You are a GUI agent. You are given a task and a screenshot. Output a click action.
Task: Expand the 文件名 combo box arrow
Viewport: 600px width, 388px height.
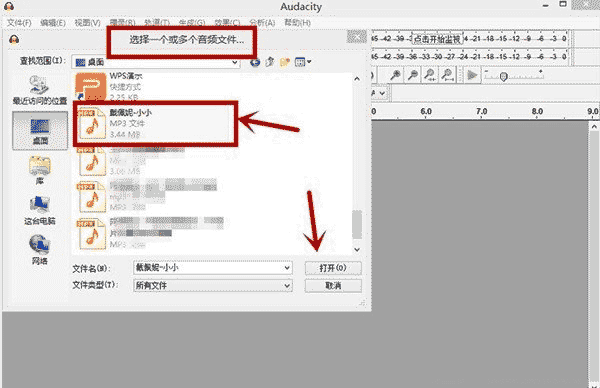coord(287,268)
